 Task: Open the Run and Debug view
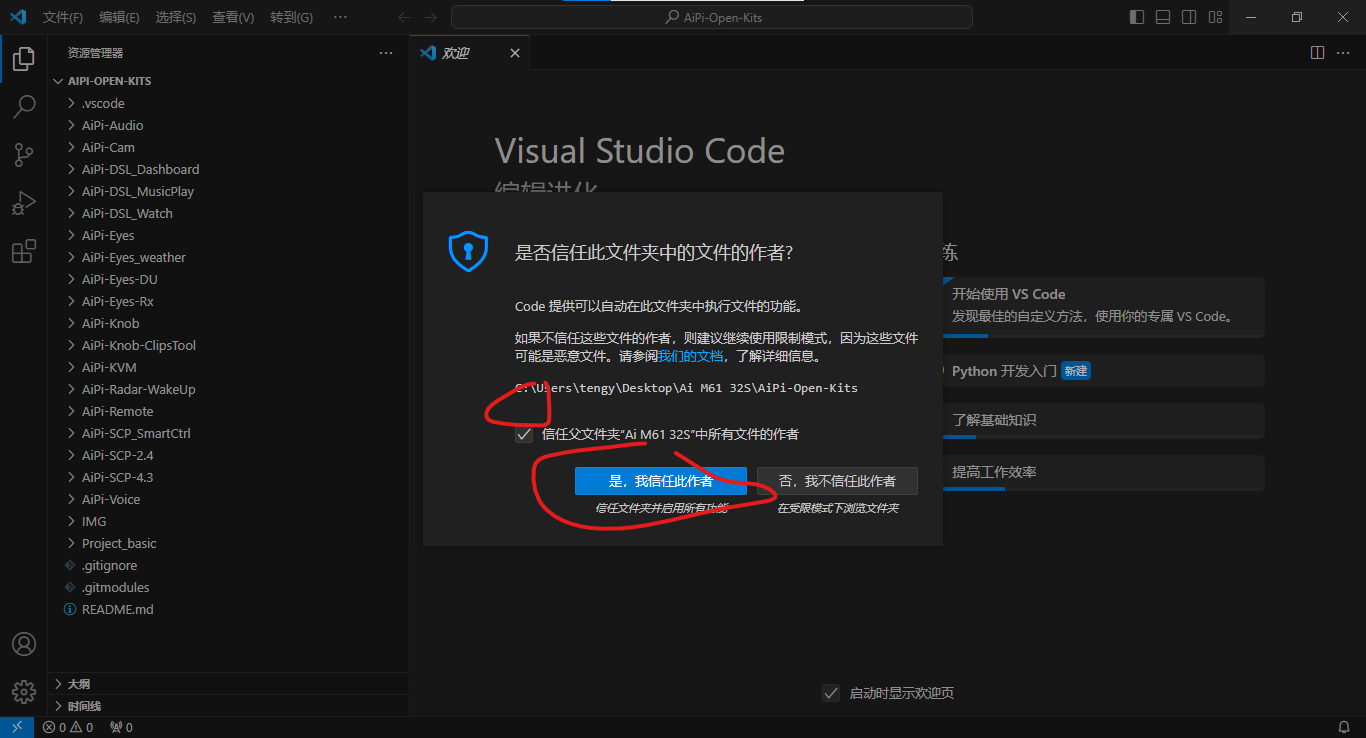[x=24, y=203]
